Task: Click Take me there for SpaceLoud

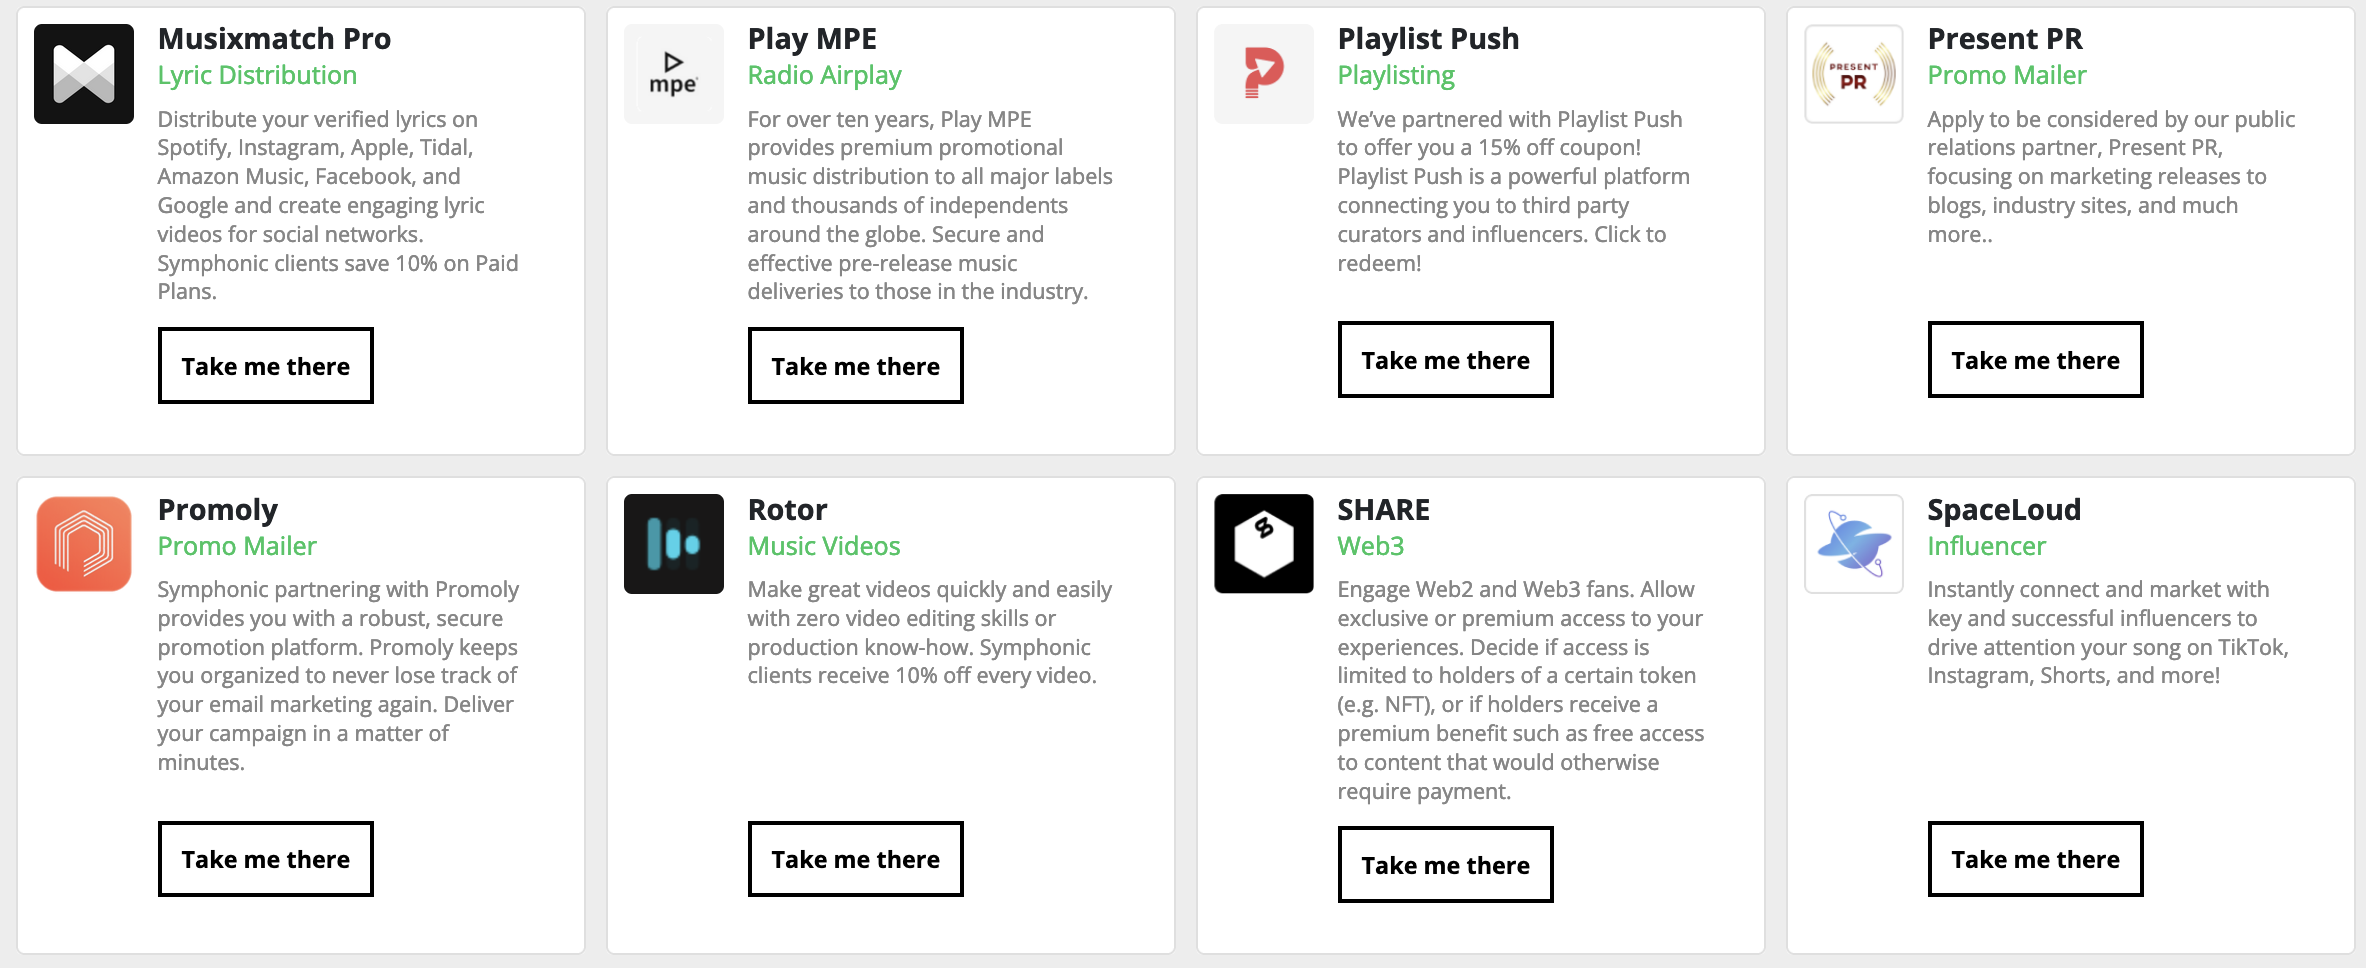Action: pos(2036,859)
